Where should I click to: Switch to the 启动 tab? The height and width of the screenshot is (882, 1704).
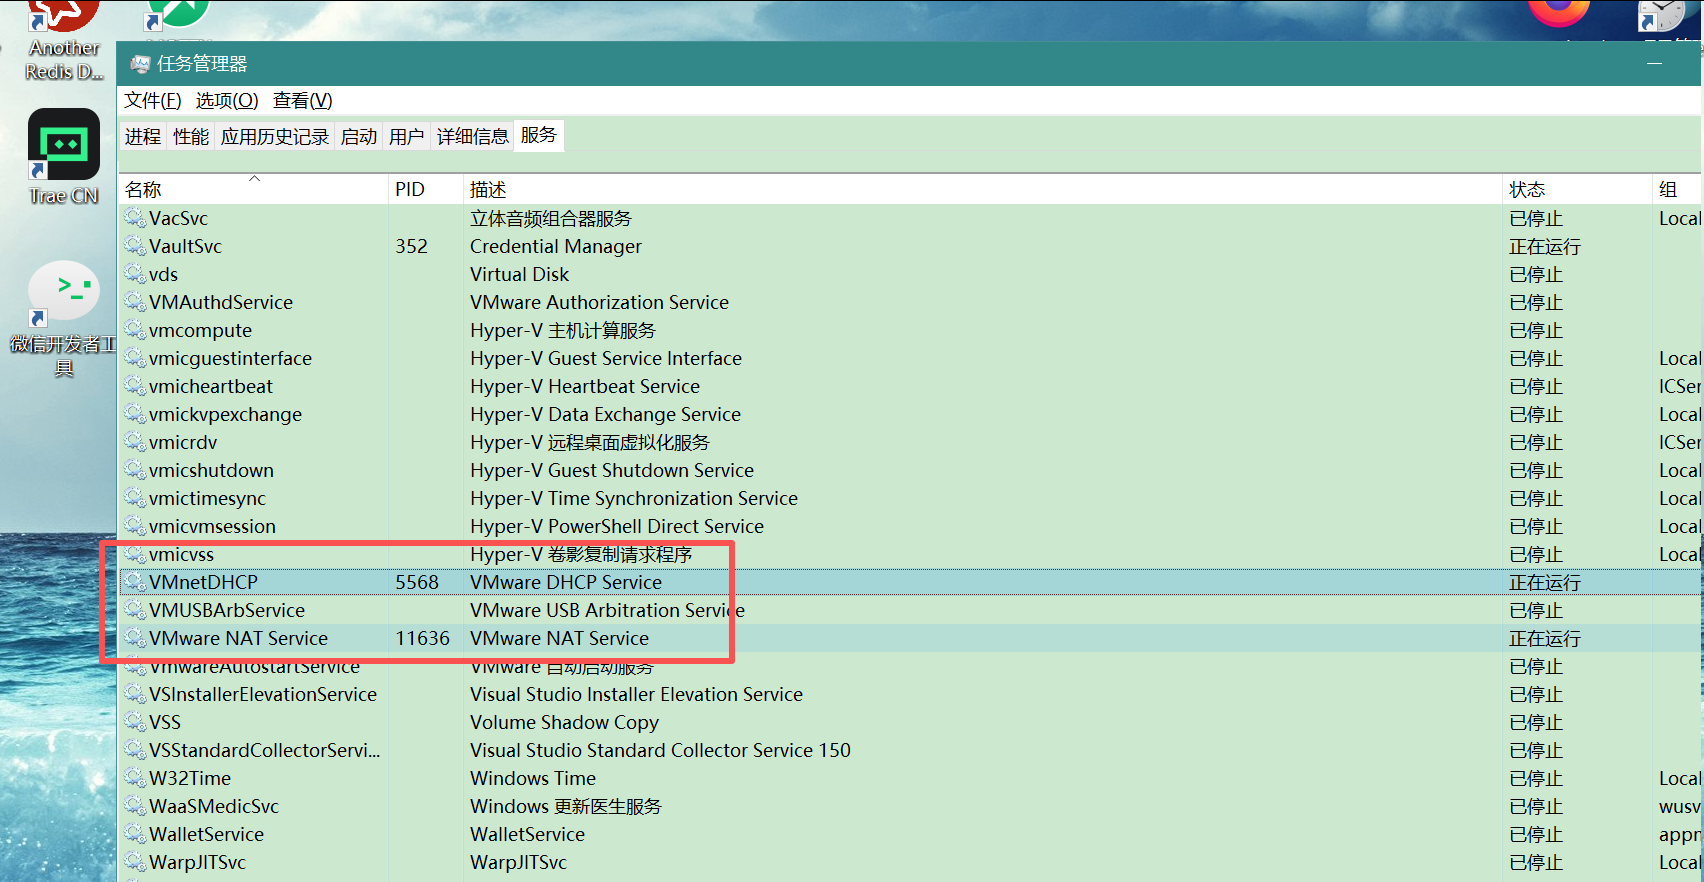coord(359,137)
